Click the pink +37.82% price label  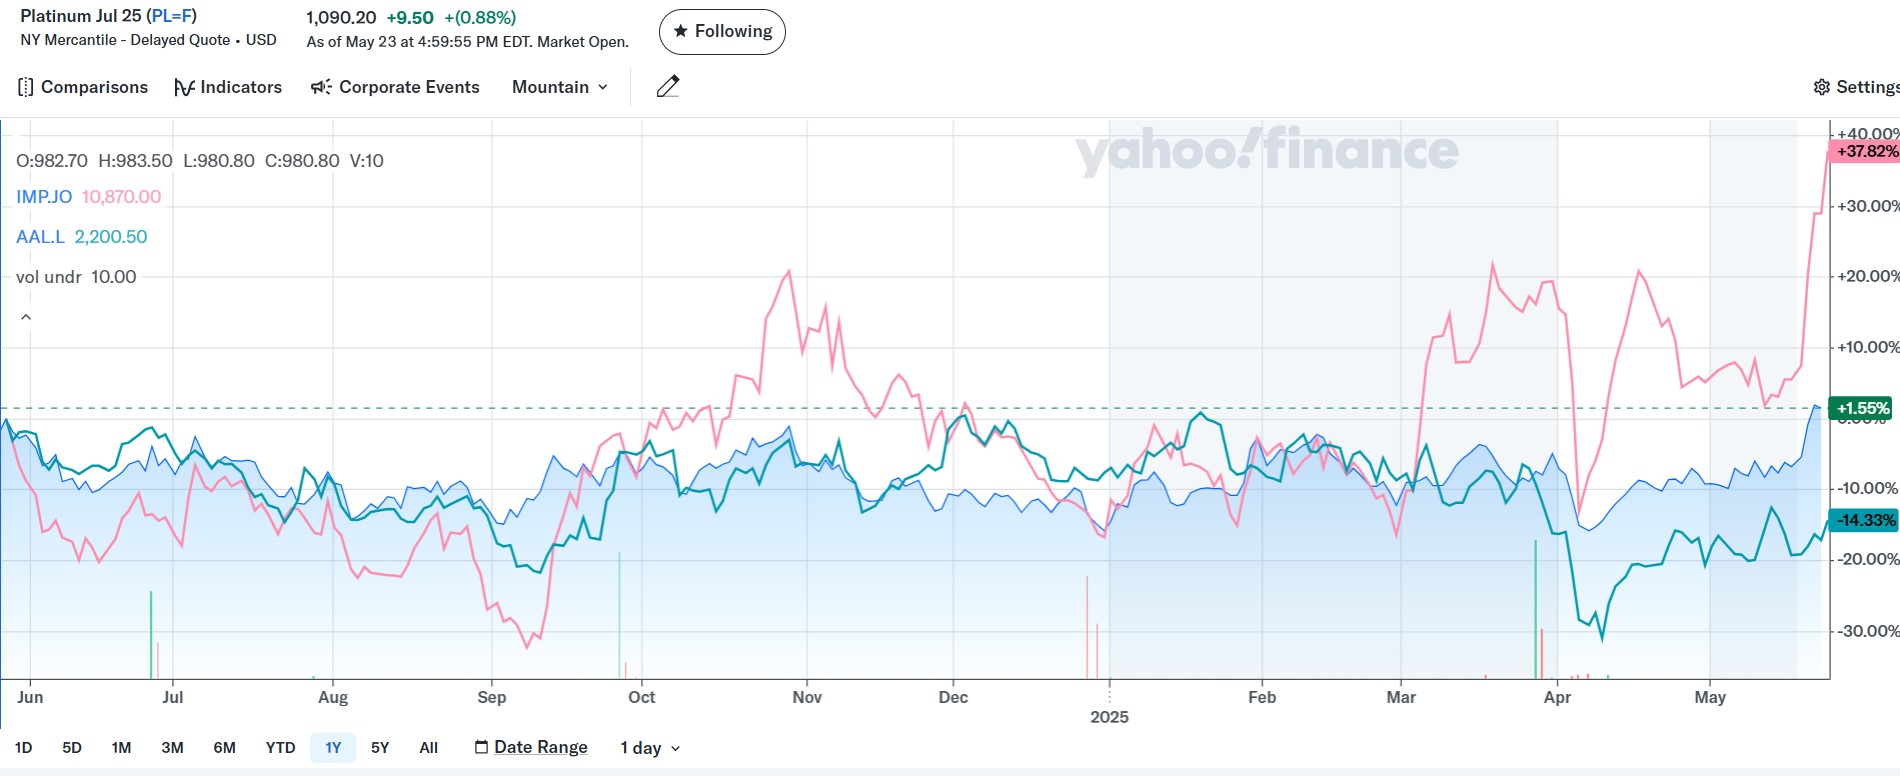tap(1866, 151)
